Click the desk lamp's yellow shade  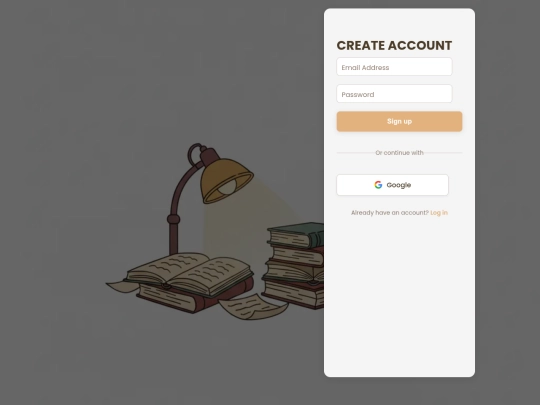coord(226,180)
